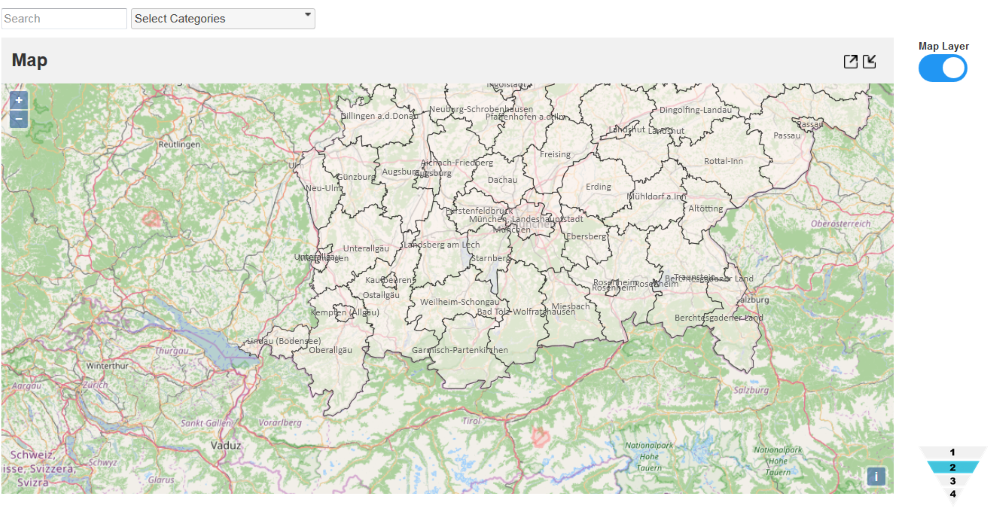
Task: Select level 4 in the funnel
Action: point(952,494)
